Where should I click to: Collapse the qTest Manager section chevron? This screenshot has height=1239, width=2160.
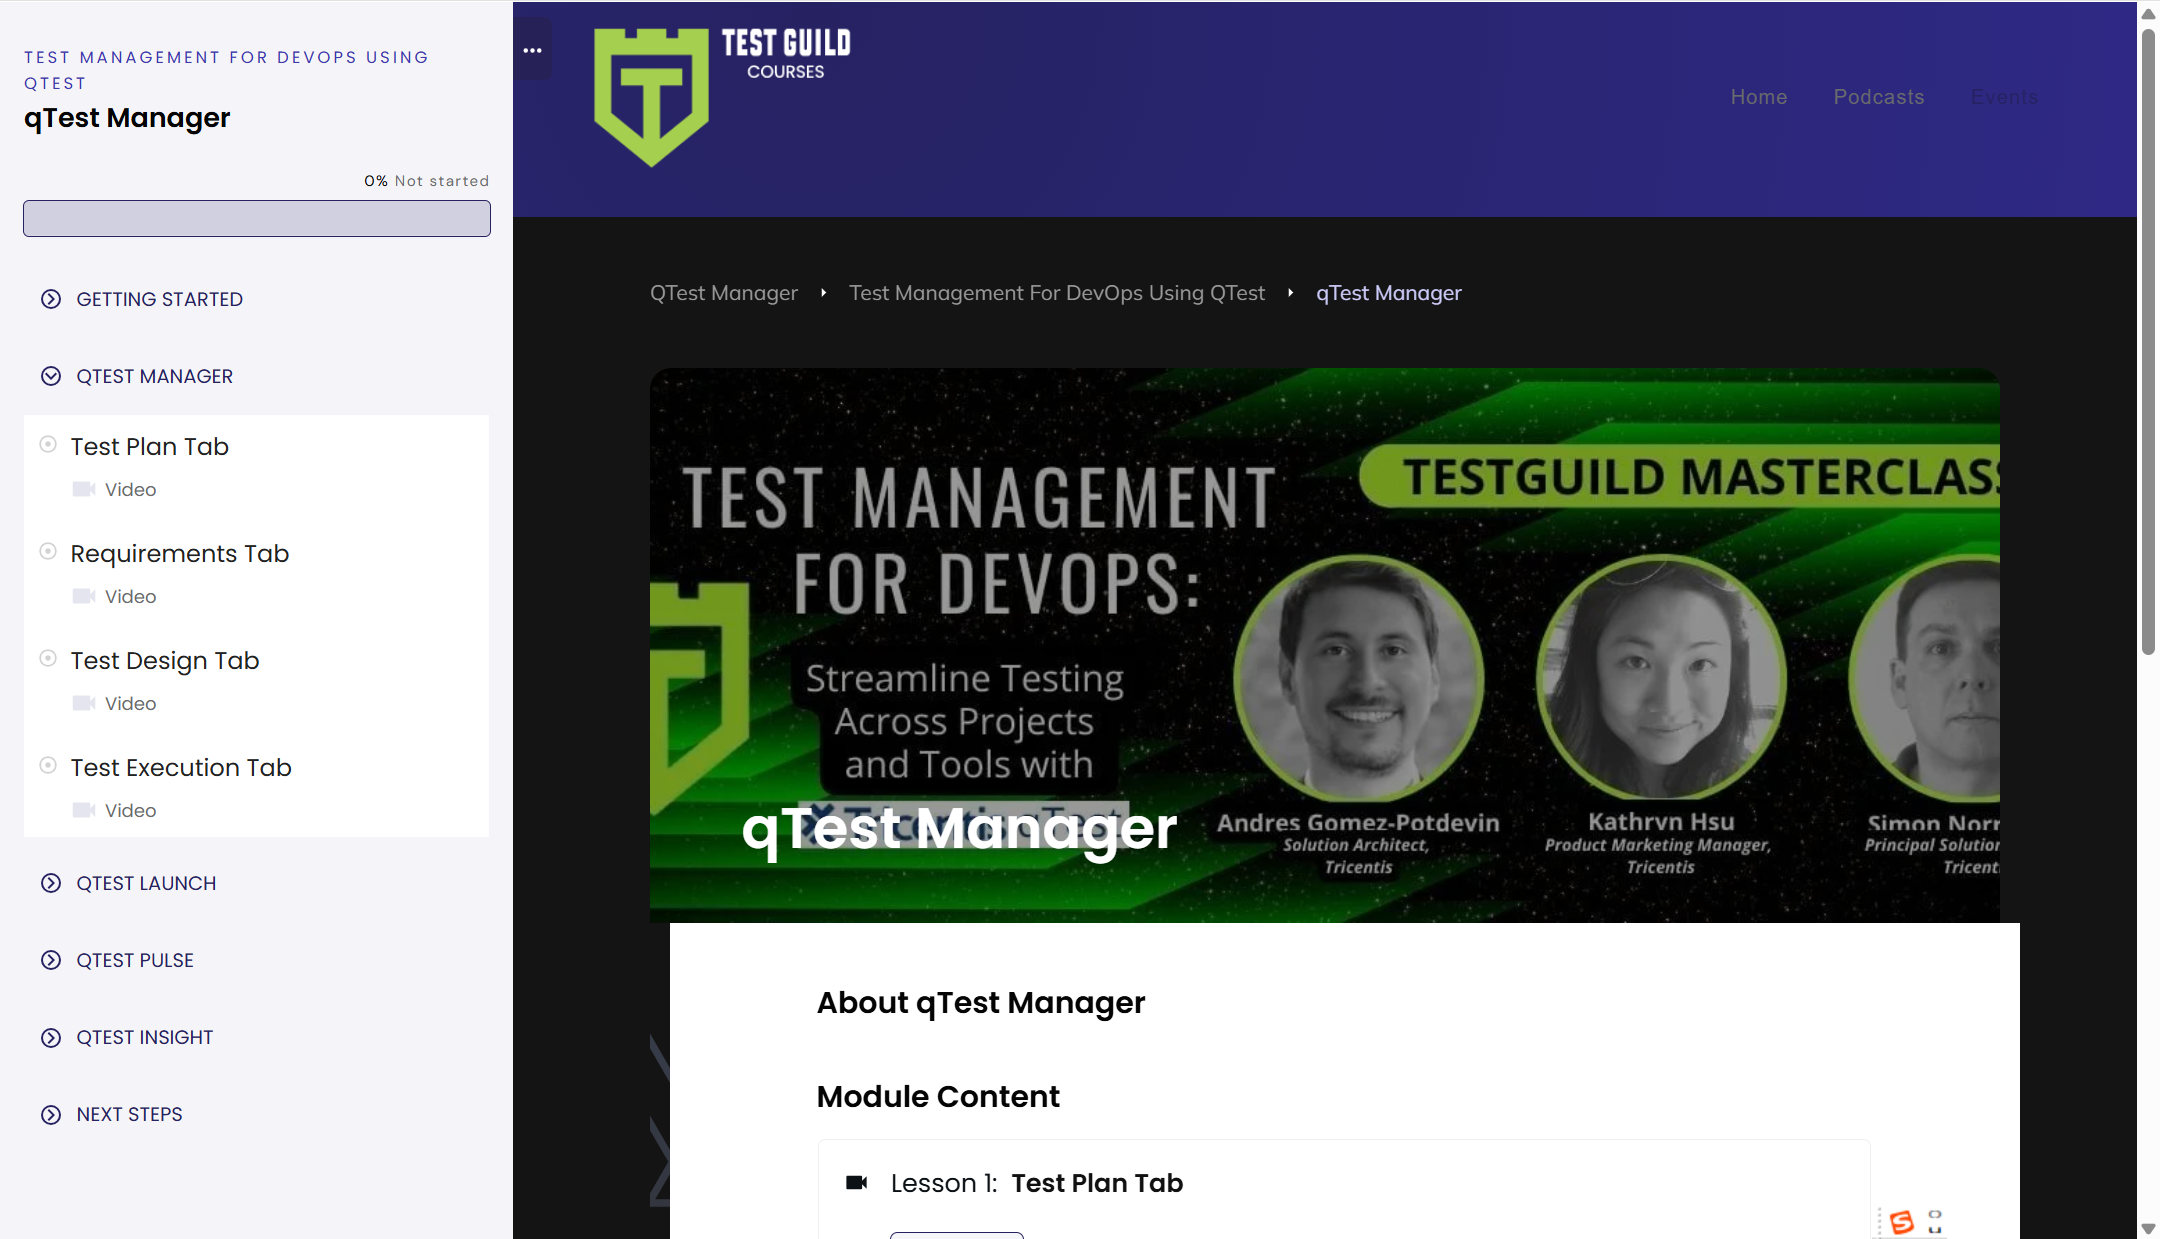coord(51,376)
